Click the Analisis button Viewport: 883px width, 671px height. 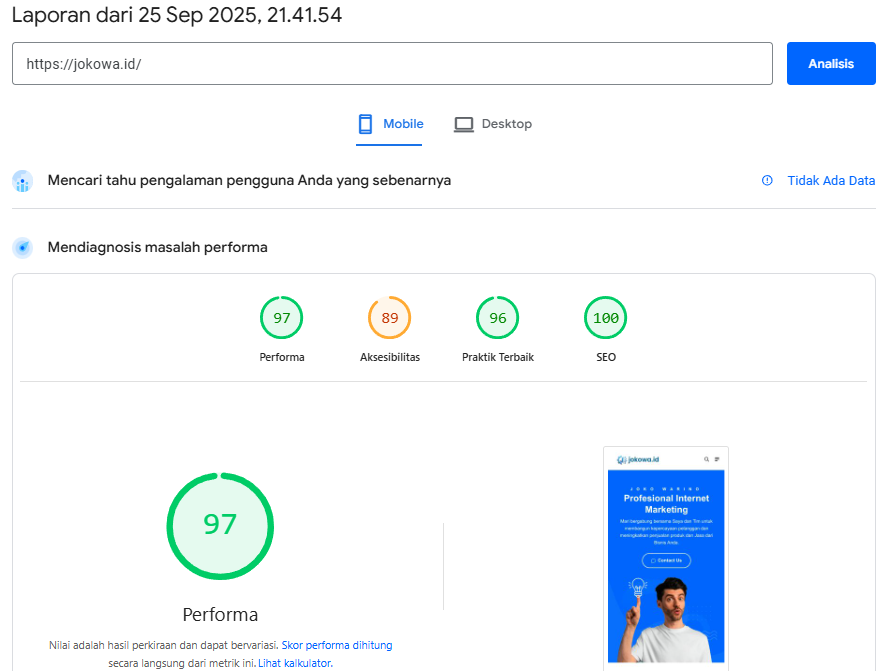click(x=830, y=63)
